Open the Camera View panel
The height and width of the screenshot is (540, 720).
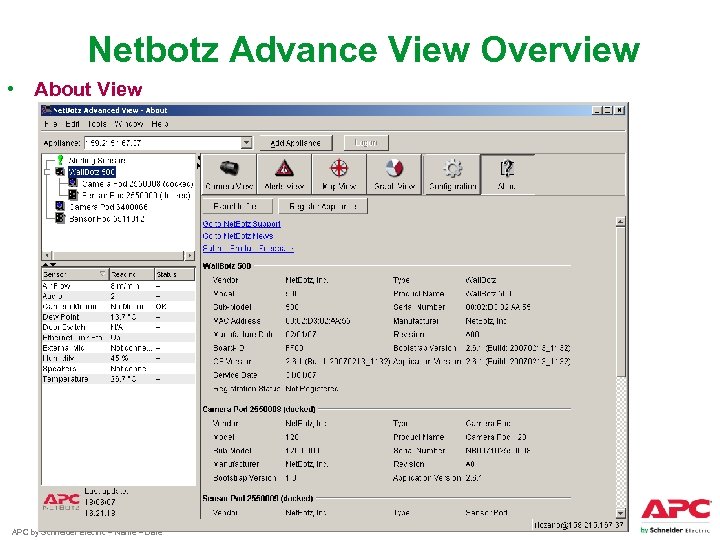point(229,174)
